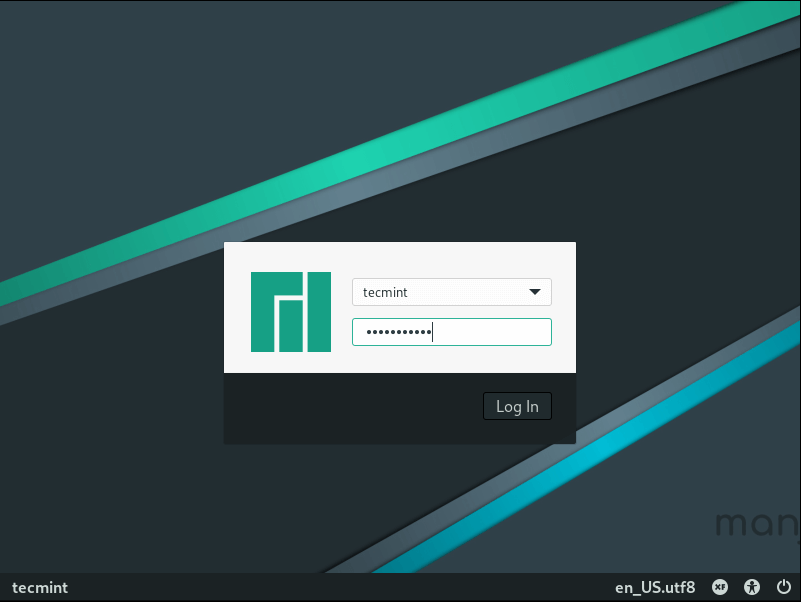This screenshot has width=801, height=602.
Task: Open the accessibility options icon
Action: [x=751, y=587]
